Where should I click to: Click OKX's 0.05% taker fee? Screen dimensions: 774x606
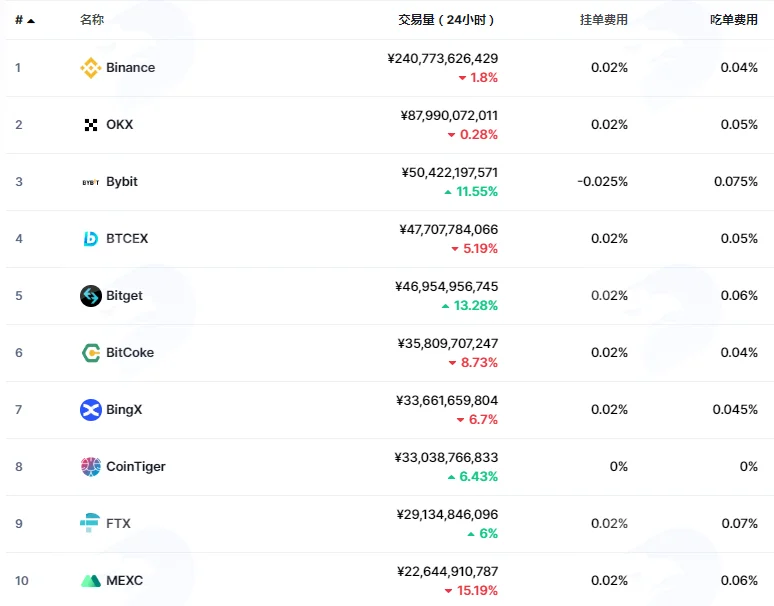point(739,125)
